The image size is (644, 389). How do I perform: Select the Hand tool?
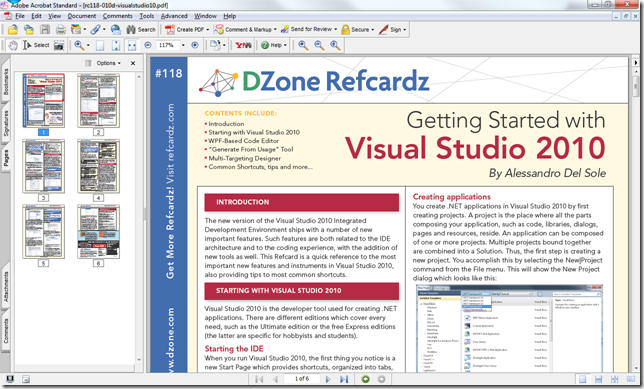coord(13,45)
